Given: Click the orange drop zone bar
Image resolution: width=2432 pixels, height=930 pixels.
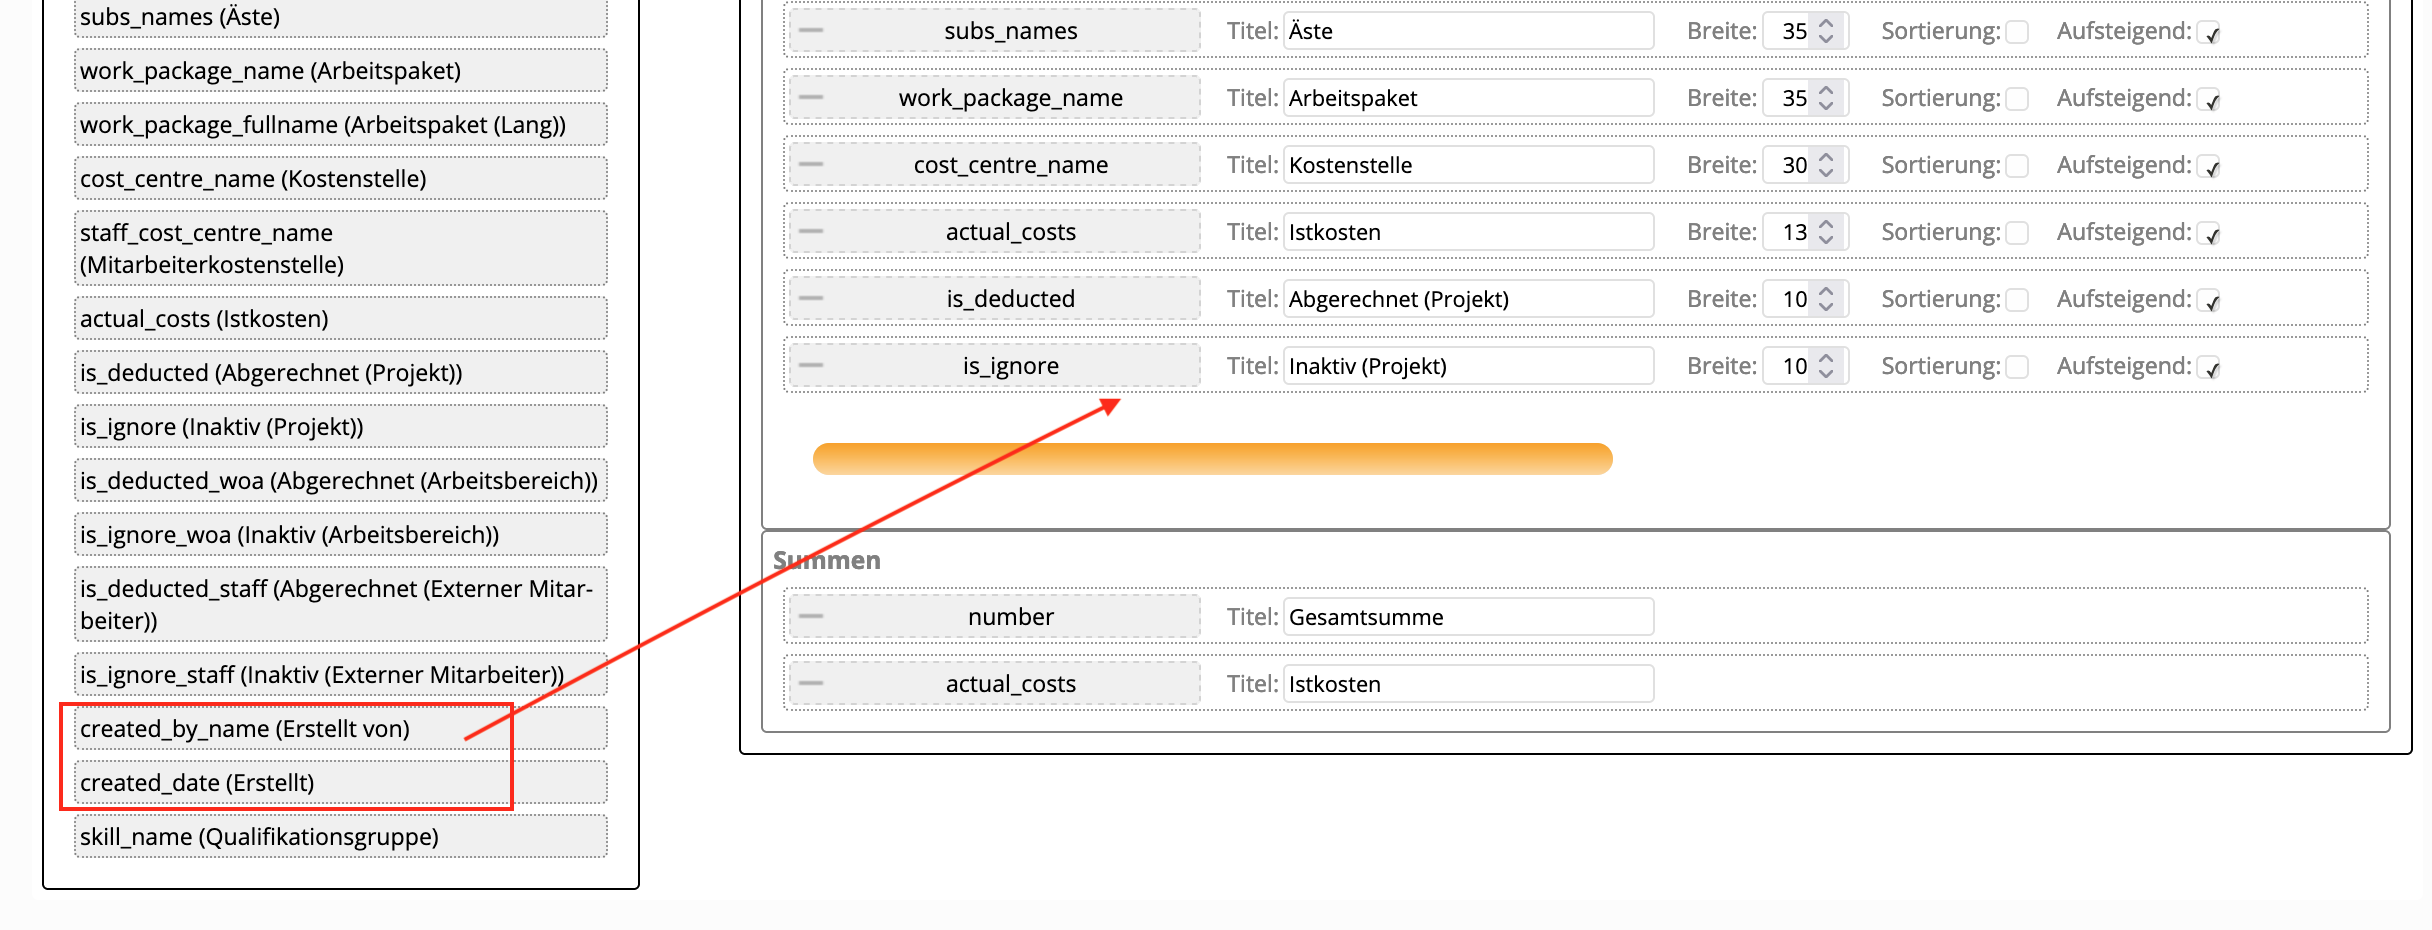Looking at the screenshot, I should click(1212, 459).
